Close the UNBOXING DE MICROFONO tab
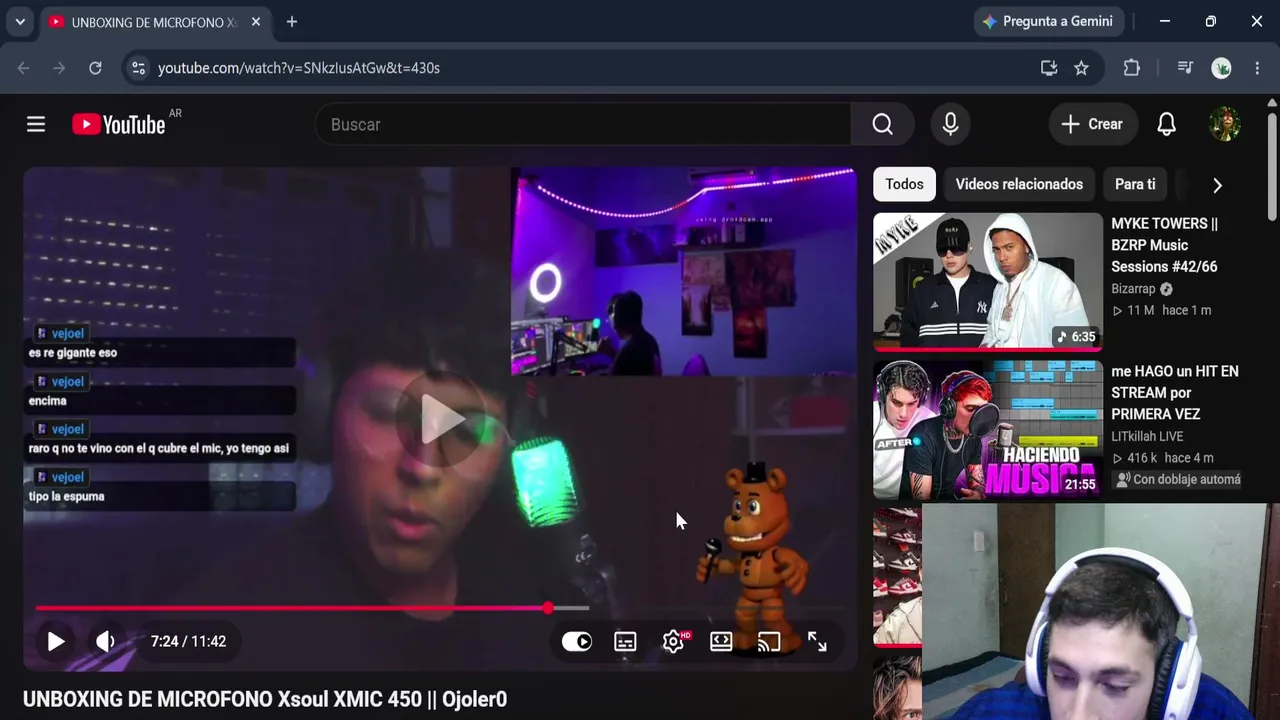 tap(256, 22)
